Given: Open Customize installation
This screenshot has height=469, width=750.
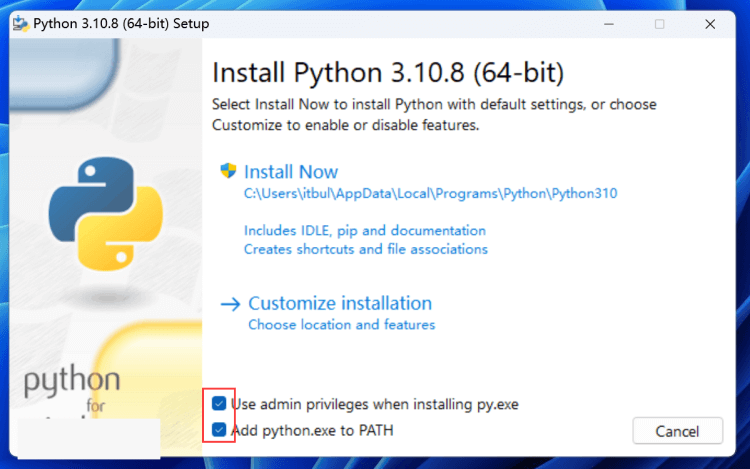Looking at the screenshot, I should click(340, 303).
